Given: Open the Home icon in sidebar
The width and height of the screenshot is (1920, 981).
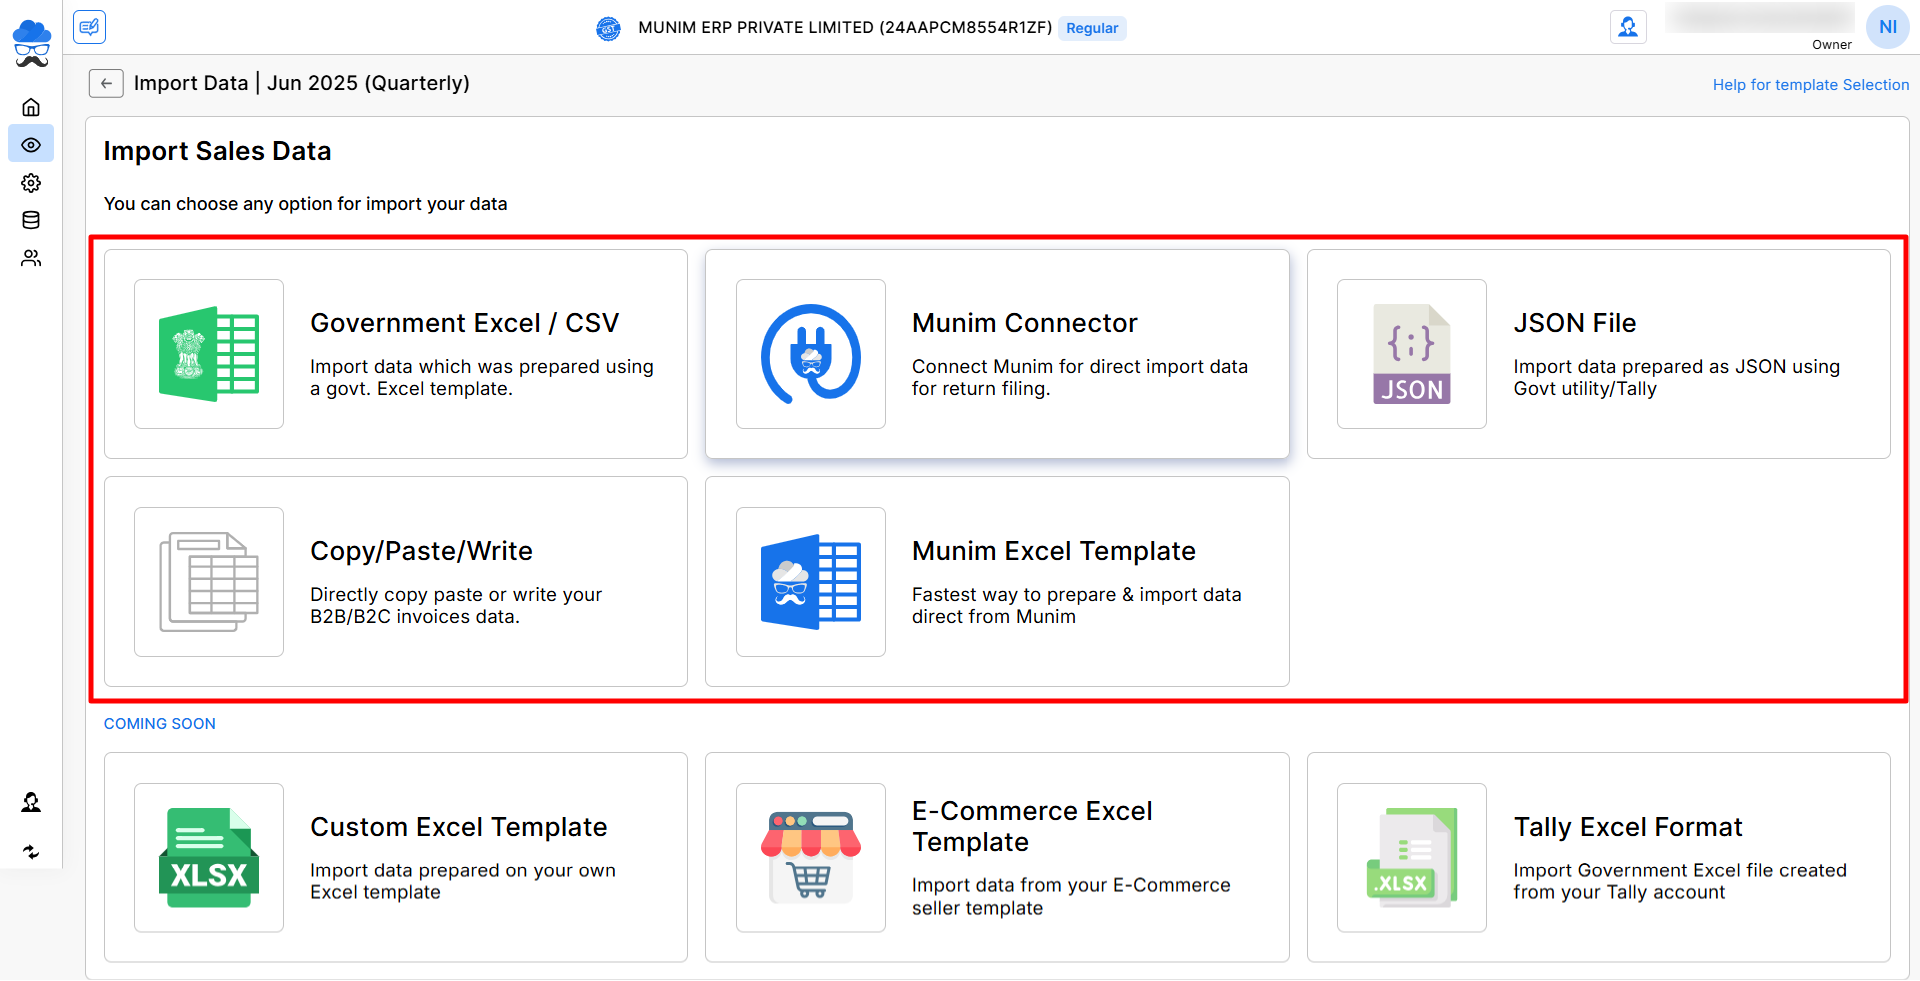Looking at the screenshot, I should click(31, 107).
